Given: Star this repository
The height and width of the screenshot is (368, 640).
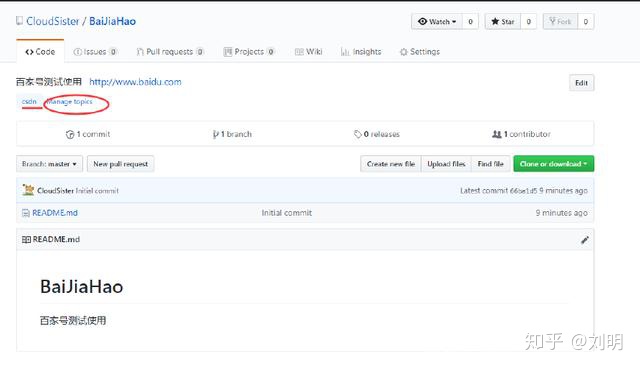Looking at the screenshot, I should [503, 22].
